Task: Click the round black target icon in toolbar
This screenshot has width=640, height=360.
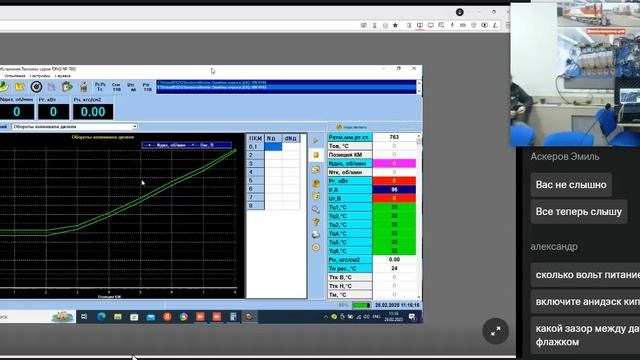Action: pos(36,87)
